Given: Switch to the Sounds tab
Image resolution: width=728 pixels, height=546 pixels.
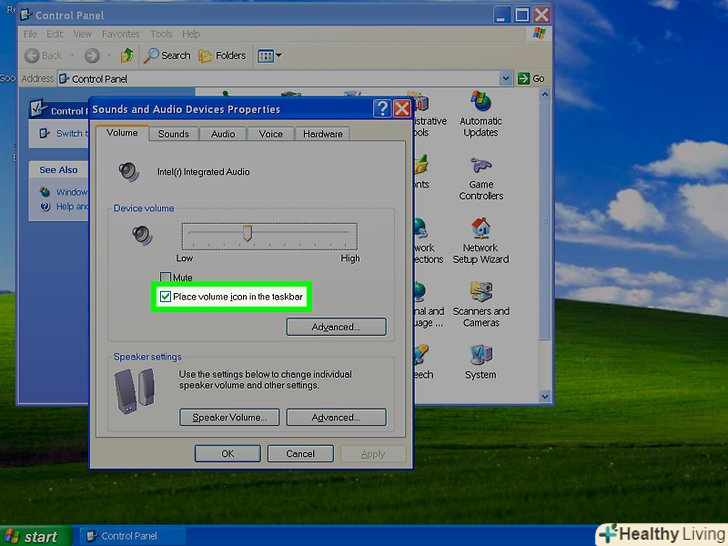Looking at the screenshot, I should (x=174, y=134).
